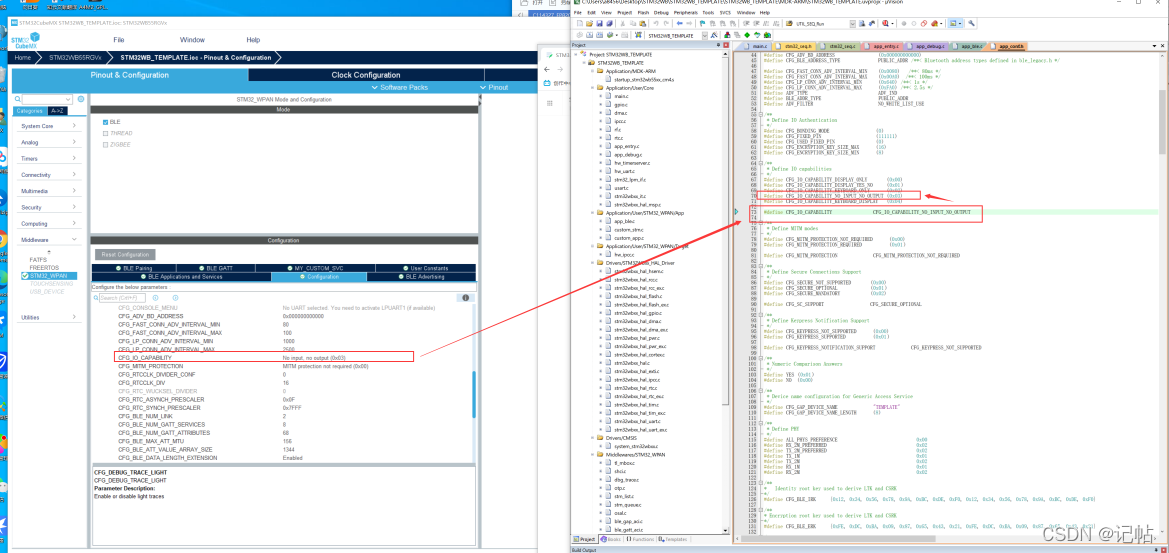Select STM32_WPAN in Middleware list
The image size is (1169, 553).
(48, 276)
